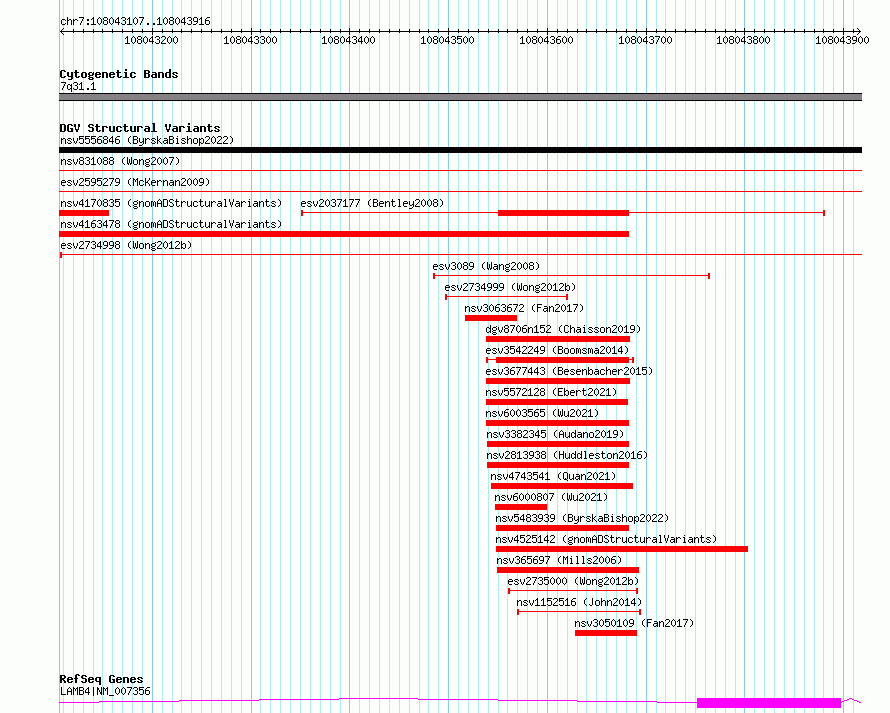The width and height of the screenshot is (890, 713).
Task: Click the esv3089 (Wang2008) variant label
Action: [x=486, y=266]
